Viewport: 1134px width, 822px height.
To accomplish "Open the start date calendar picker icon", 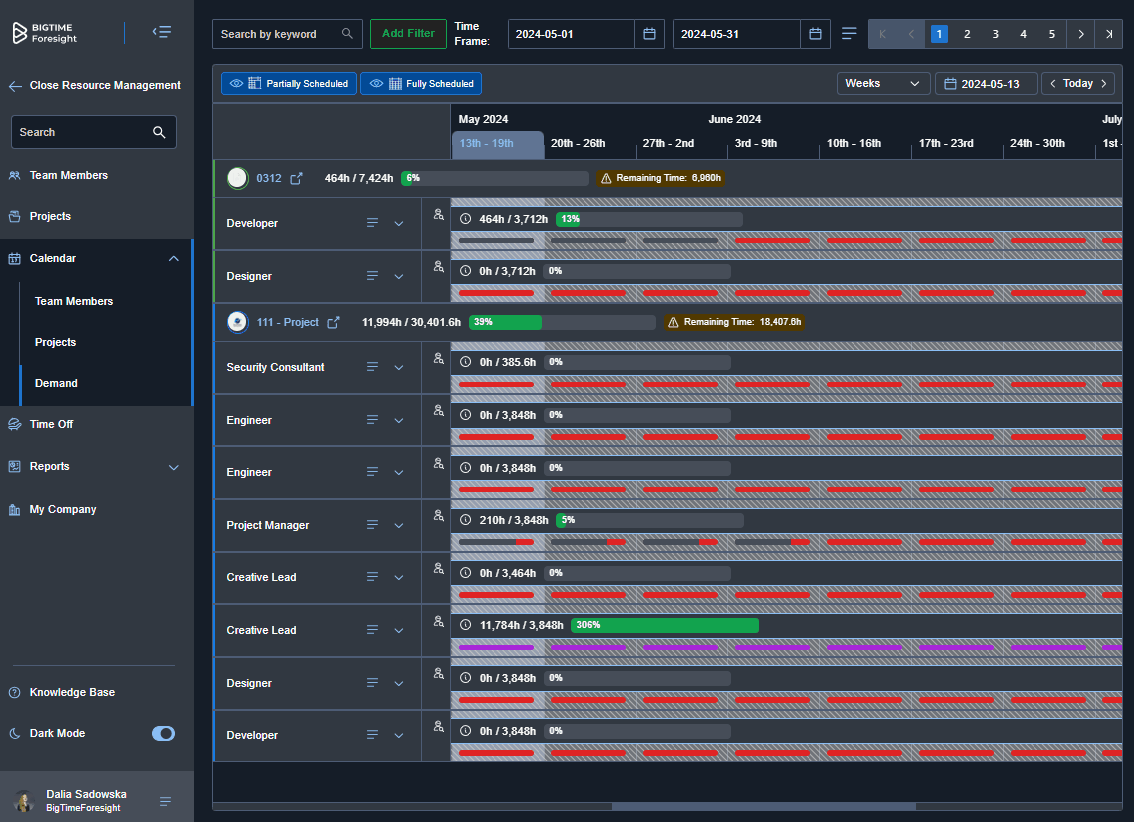I will click(x=649, y=34).
